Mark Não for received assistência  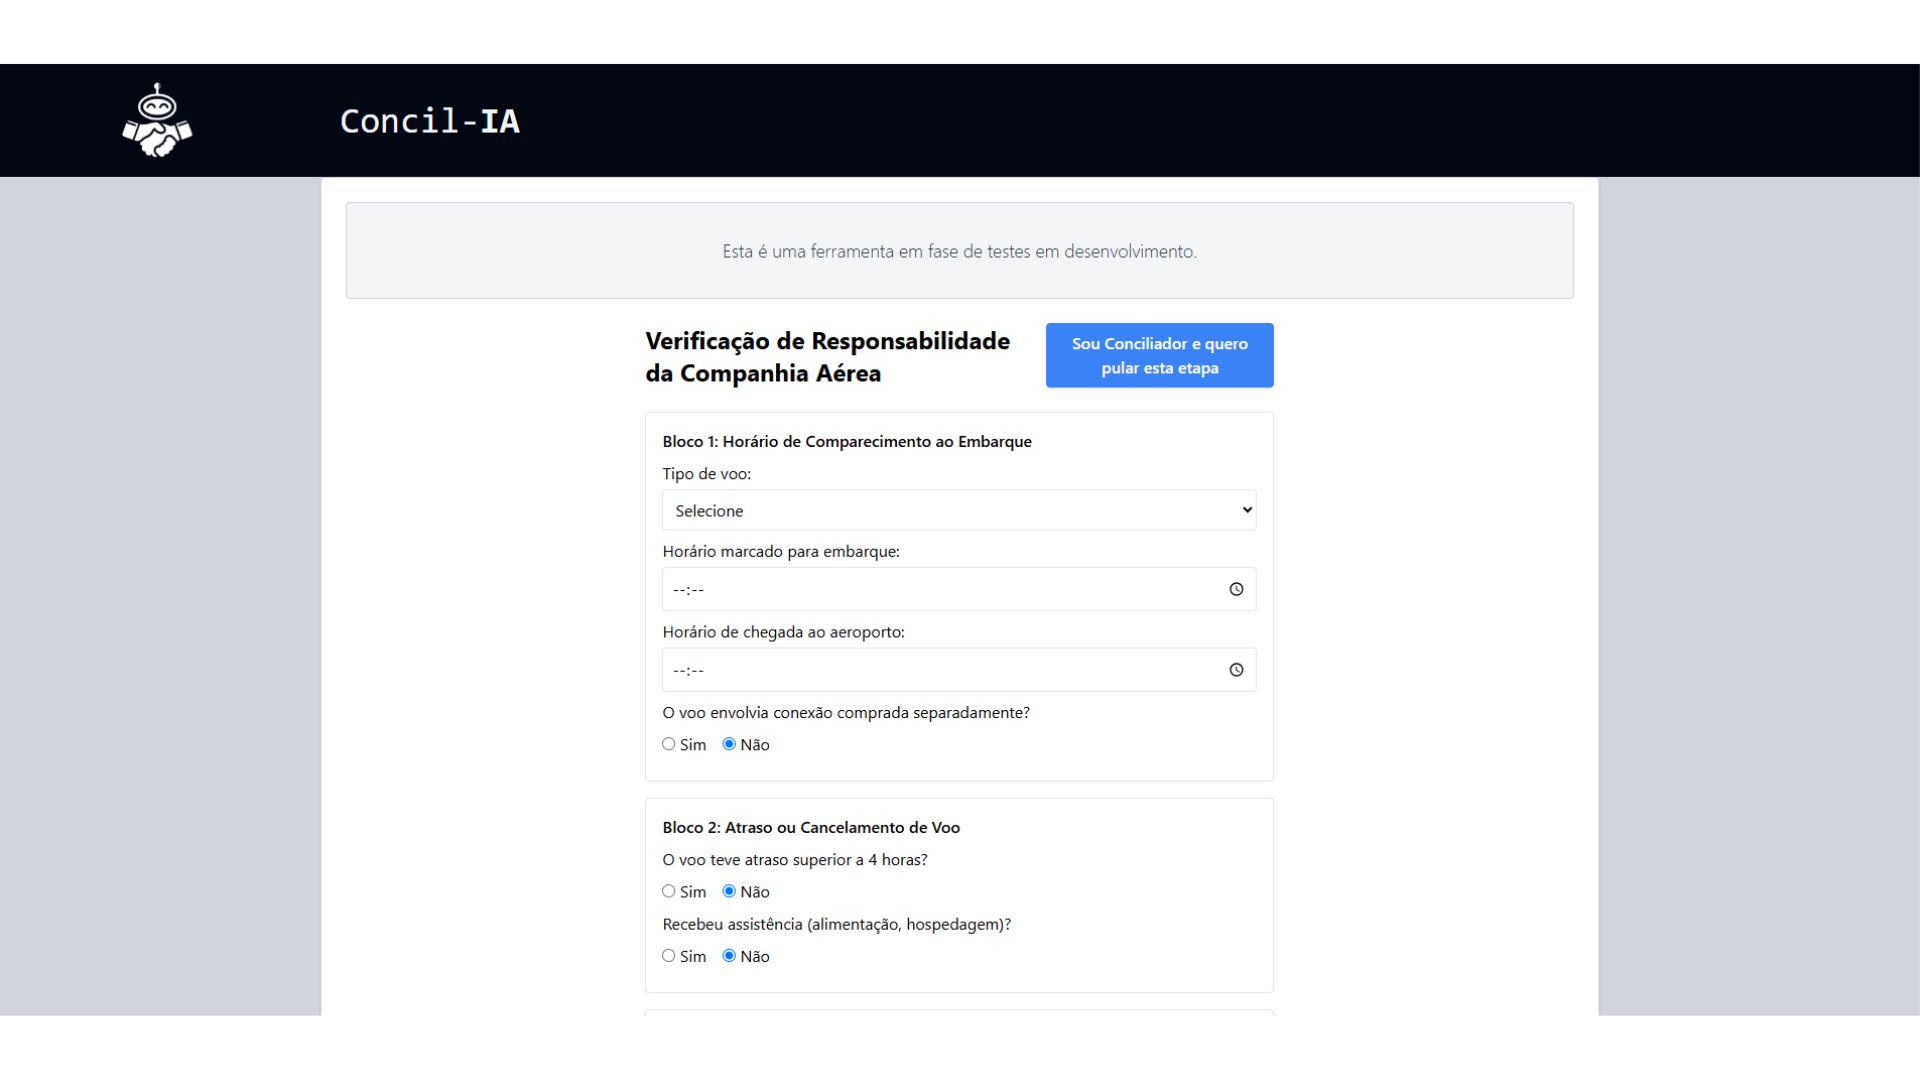(x=729, y=956)
